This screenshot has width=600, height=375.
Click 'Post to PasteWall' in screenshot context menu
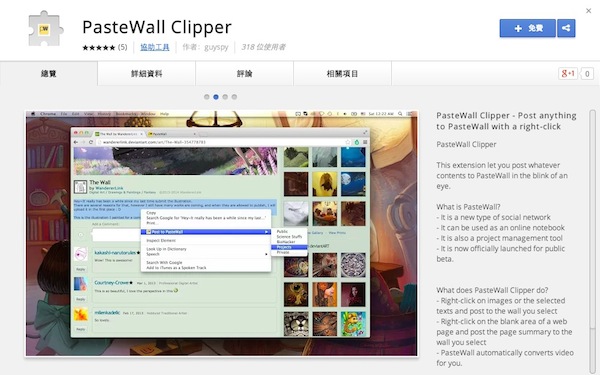click(206, 232)
